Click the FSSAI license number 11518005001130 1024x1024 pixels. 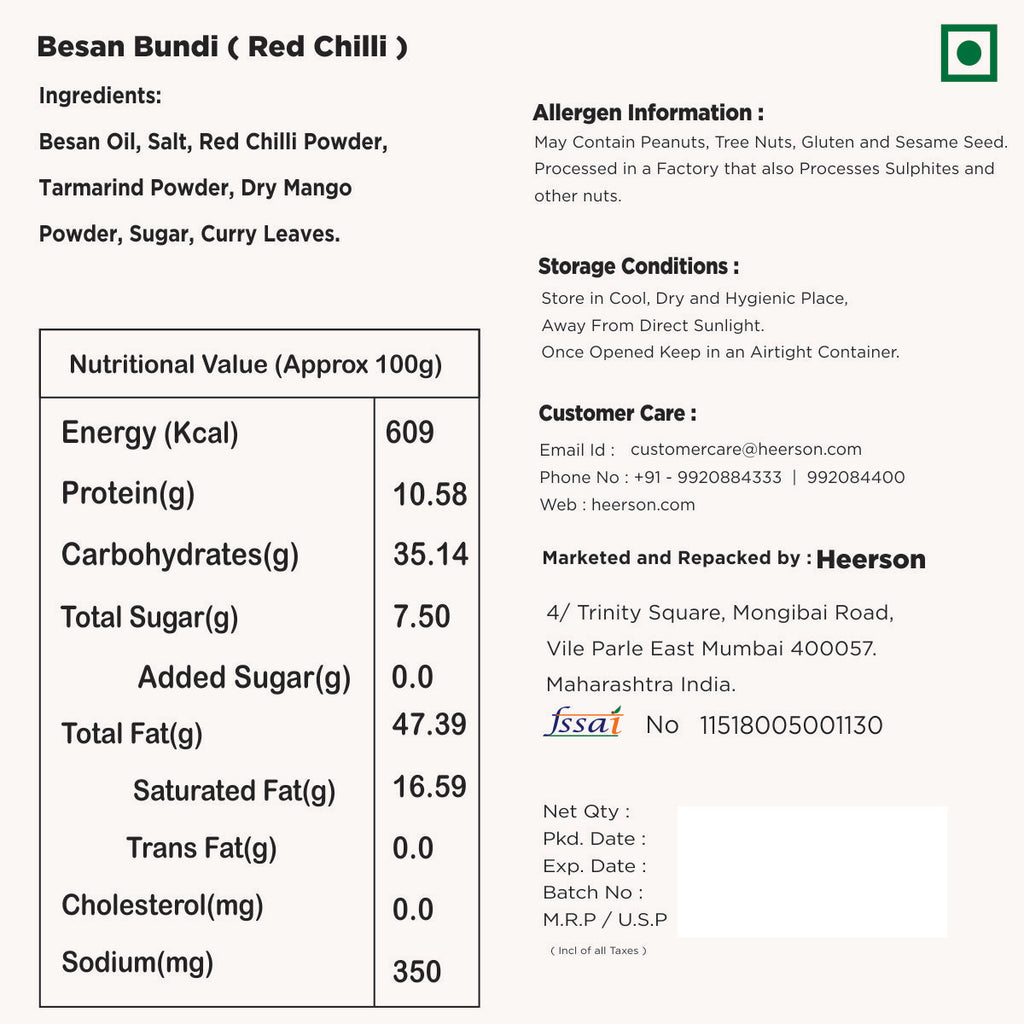tap(790, 725)
